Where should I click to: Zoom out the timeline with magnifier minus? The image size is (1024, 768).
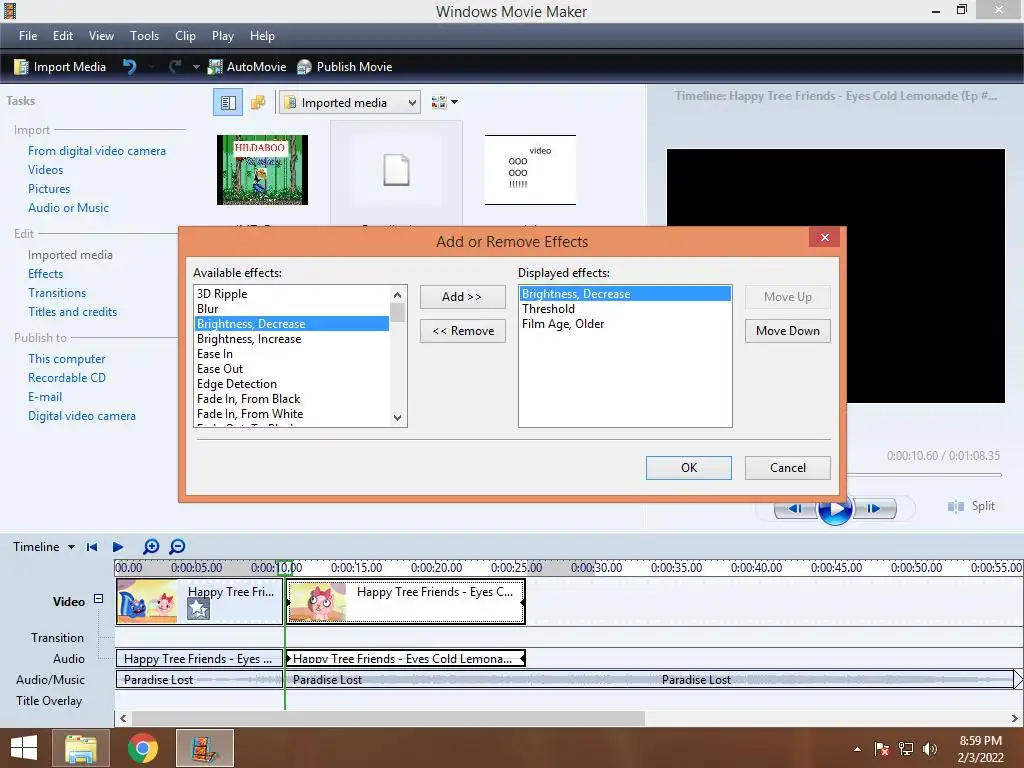click(177, 547)
